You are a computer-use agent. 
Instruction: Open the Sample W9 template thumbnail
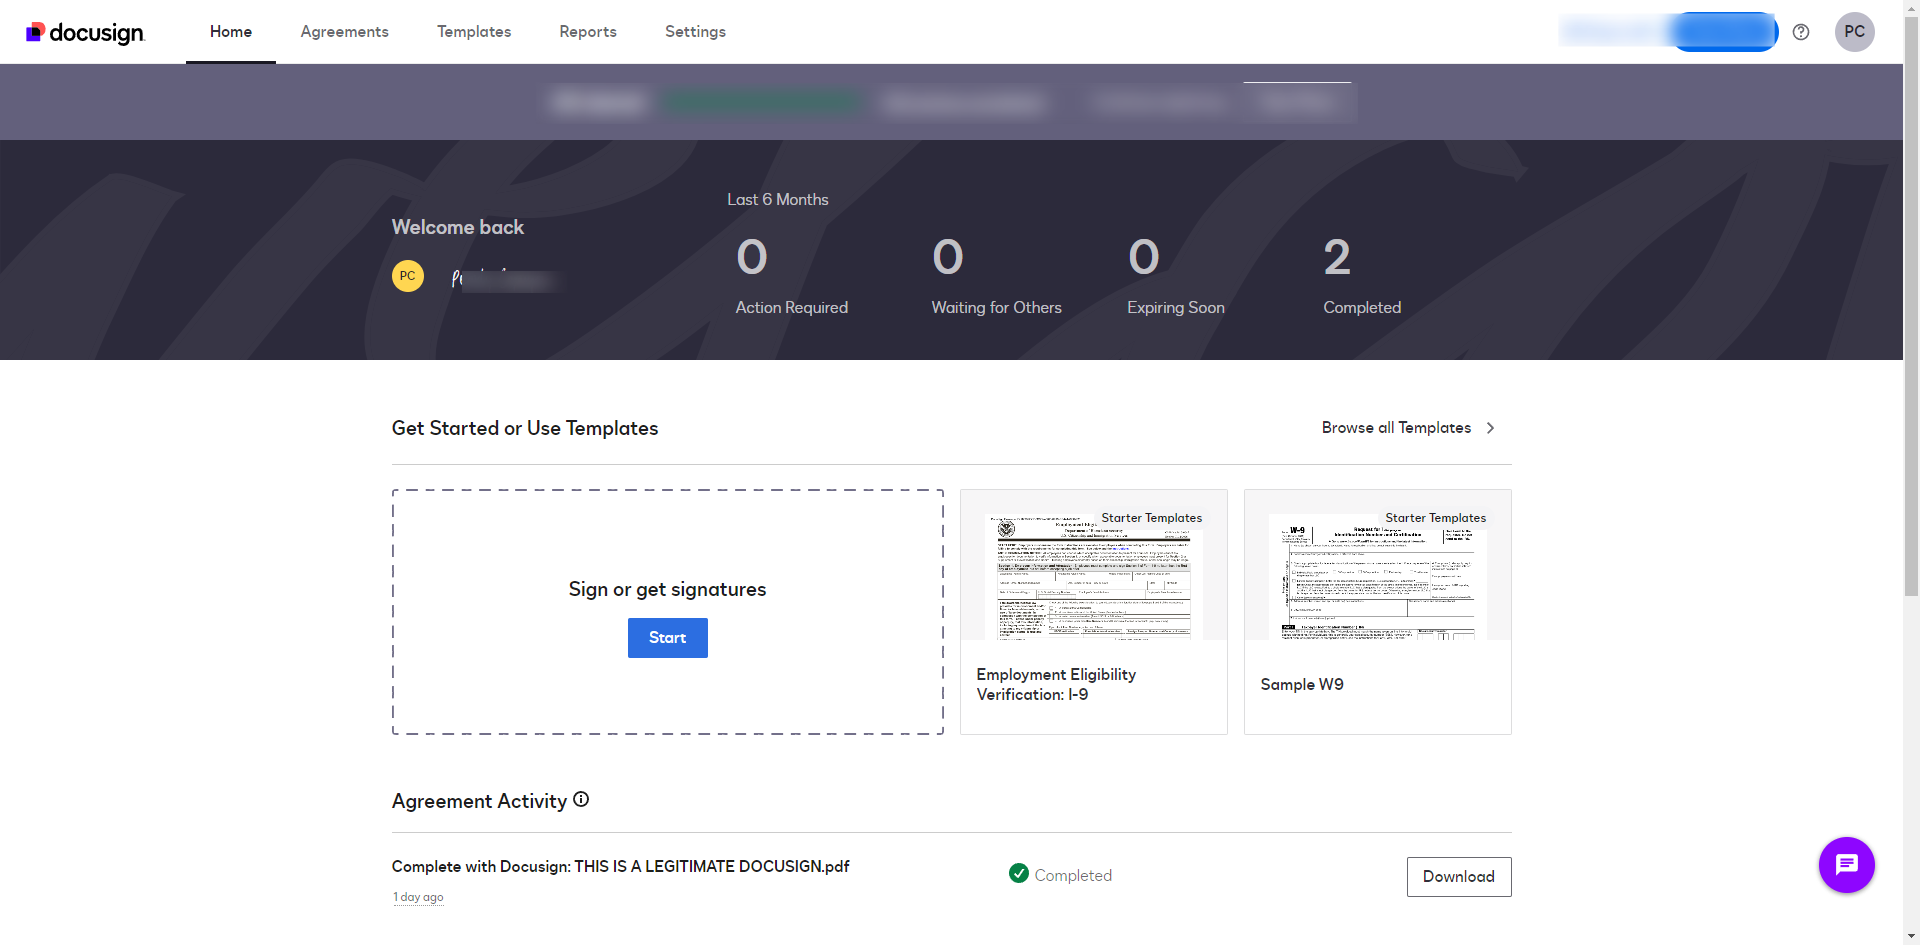[1378, 565]
